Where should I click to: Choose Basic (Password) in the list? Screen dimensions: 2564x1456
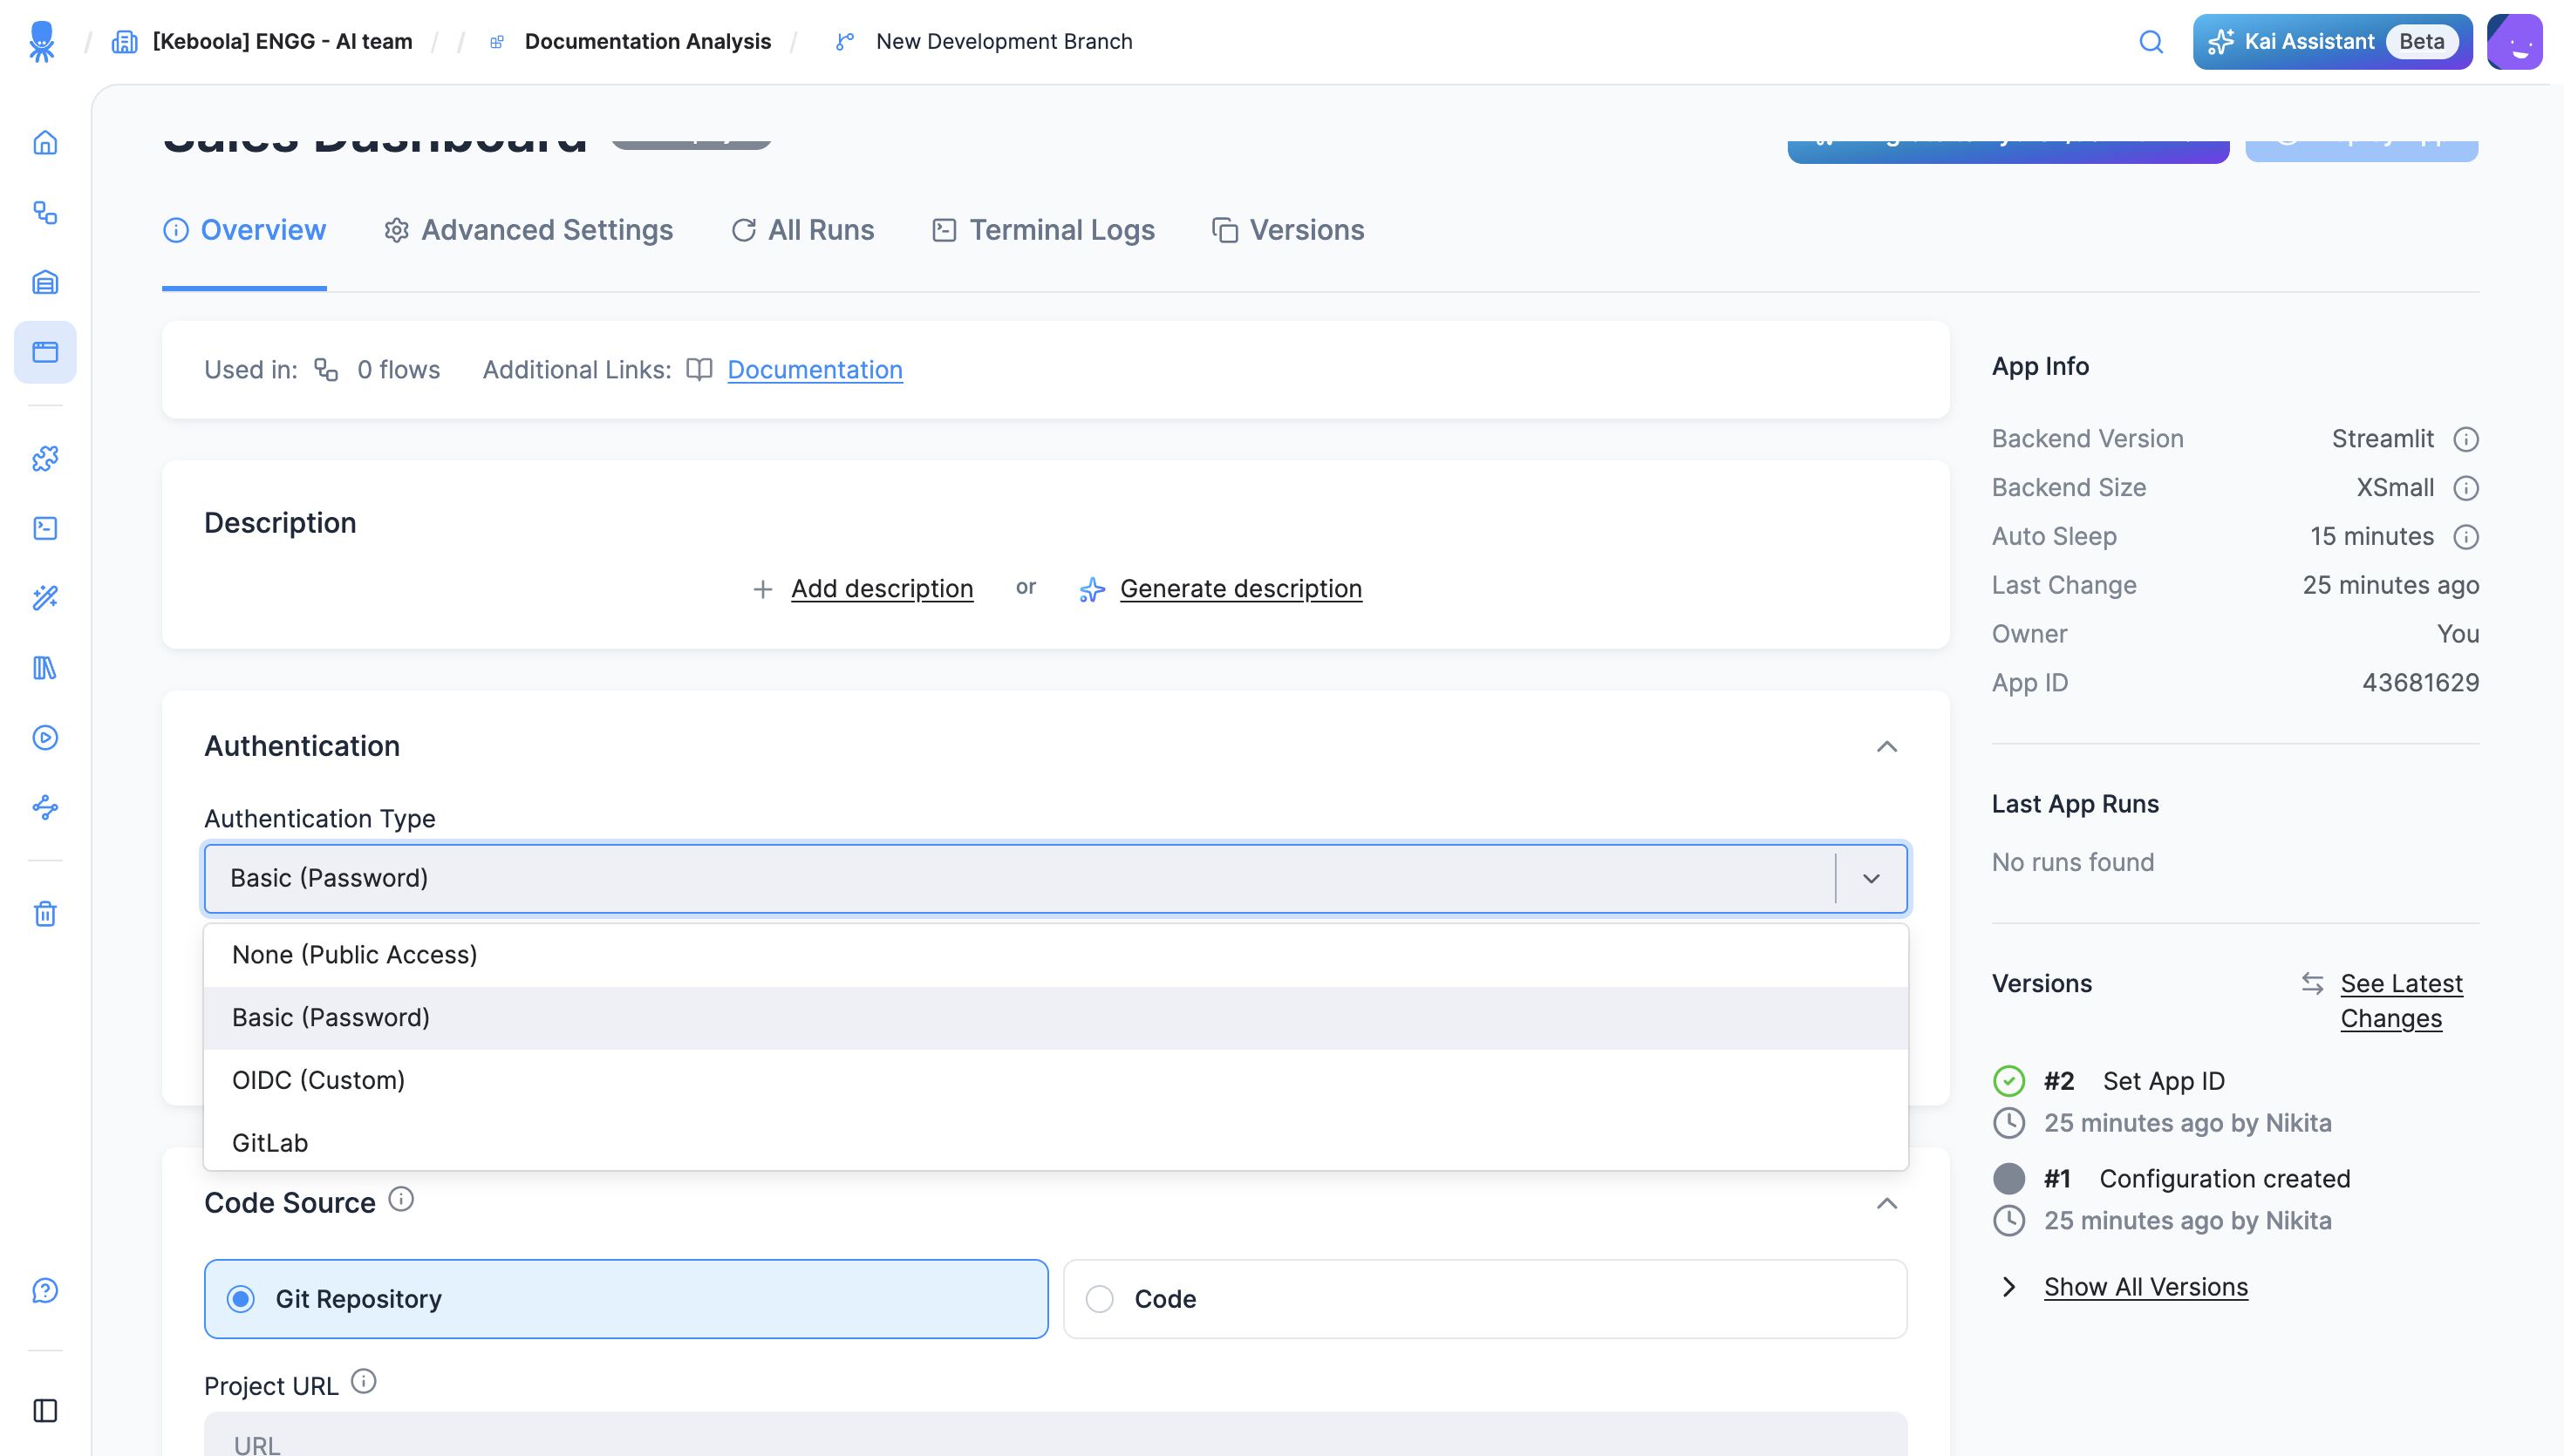pyautogui.click(x=1056, y=1018)
